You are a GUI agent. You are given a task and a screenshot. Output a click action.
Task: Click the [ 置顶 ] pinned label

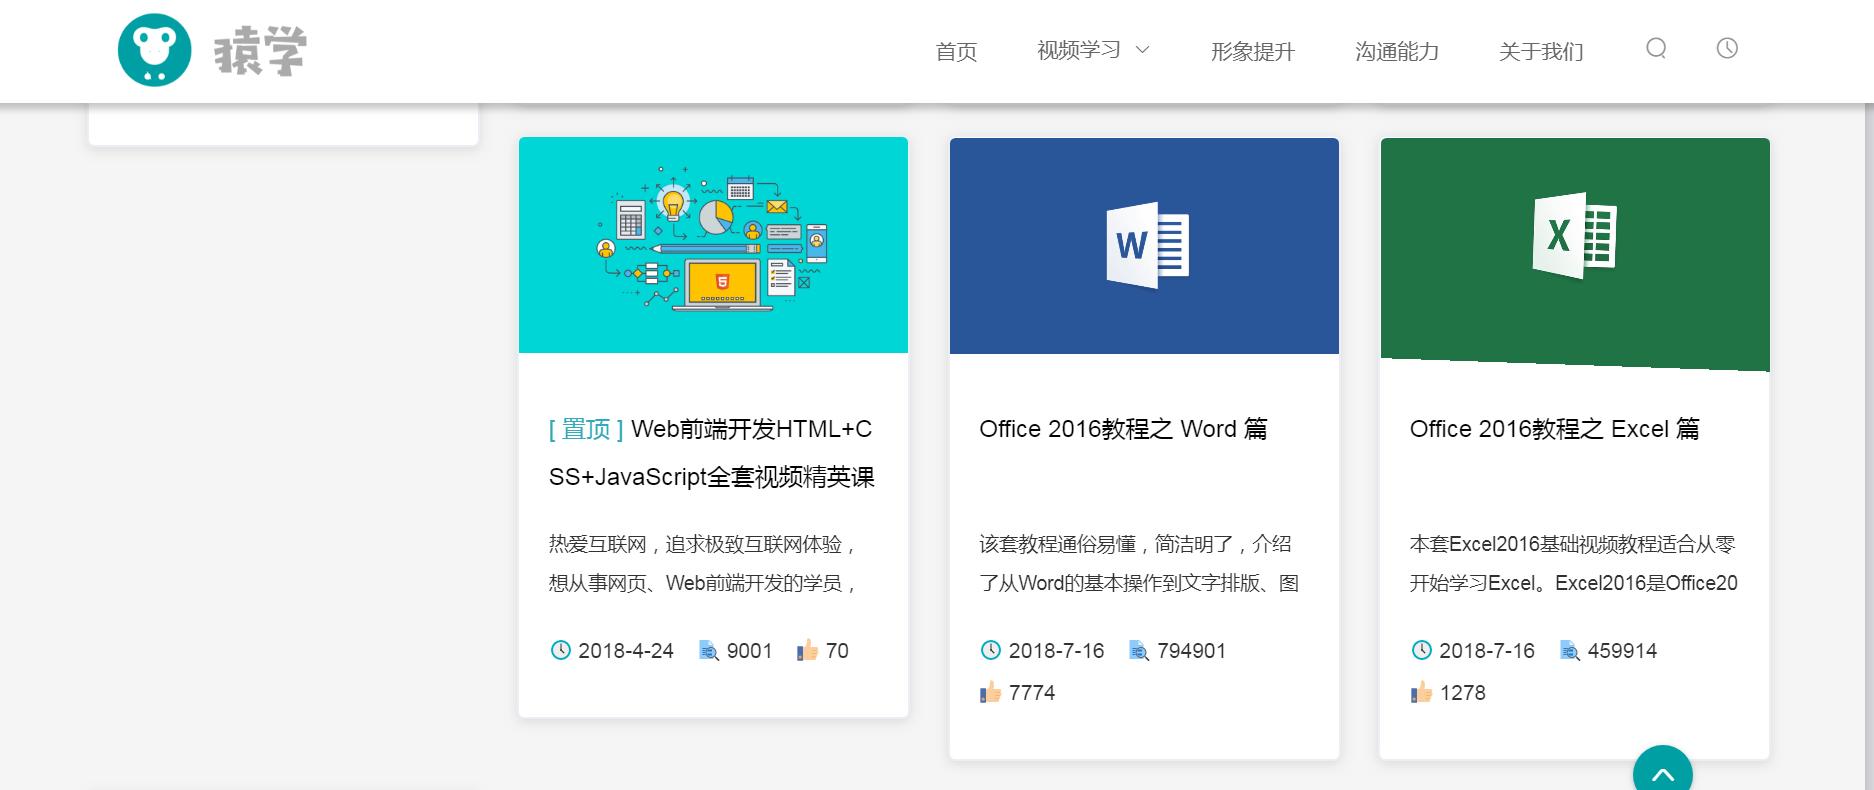click(x=586, y=429)
